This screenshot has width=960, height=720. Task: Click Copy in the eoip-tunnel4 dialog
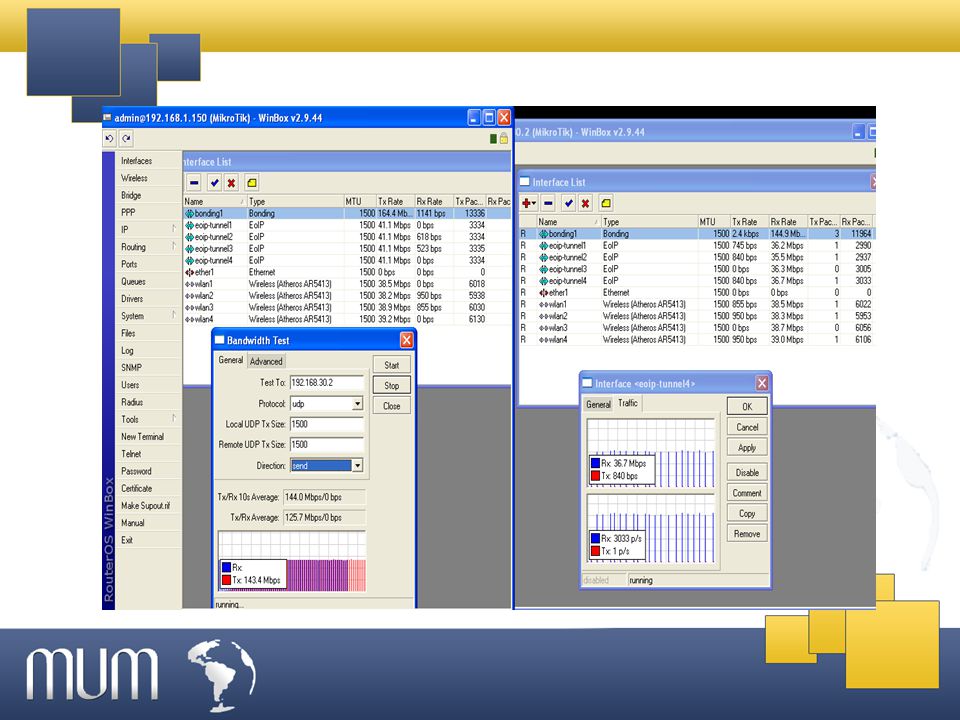coord(747,514)
